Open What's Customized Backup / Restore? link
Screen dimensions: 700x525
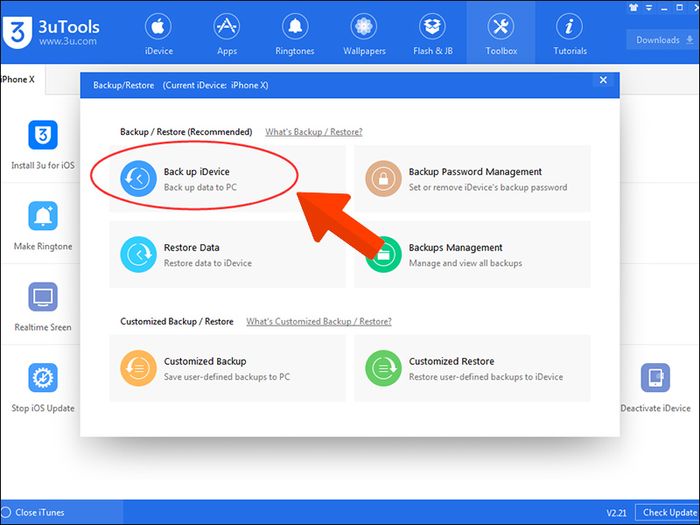319,321
